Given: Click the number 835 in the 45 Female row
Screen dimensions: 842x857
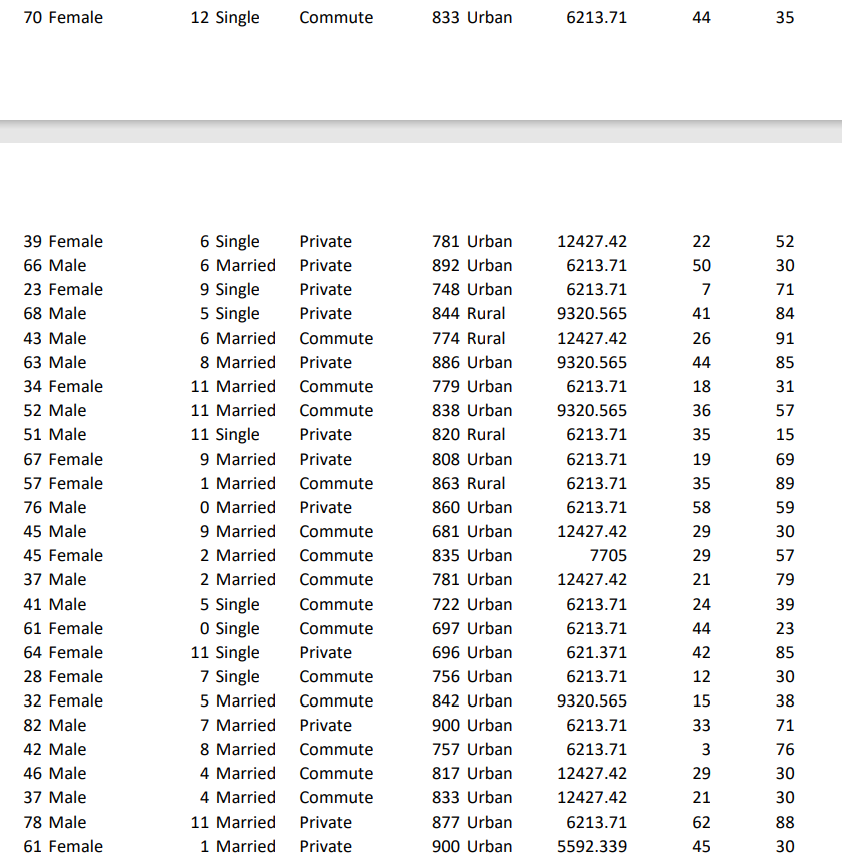Looking at the screenshot, I should (446, 555).
